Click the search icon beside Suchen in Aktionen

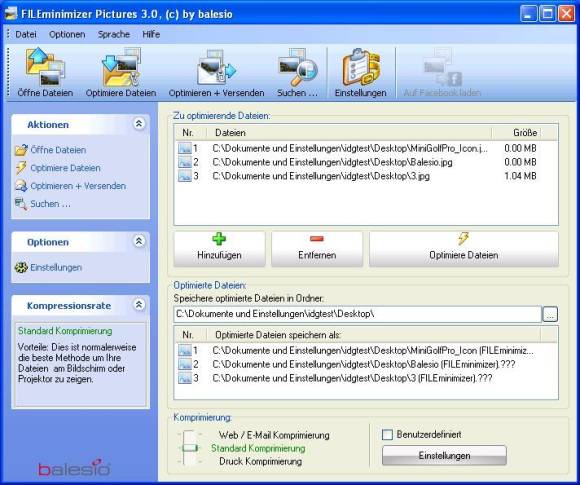click(21, 204)
